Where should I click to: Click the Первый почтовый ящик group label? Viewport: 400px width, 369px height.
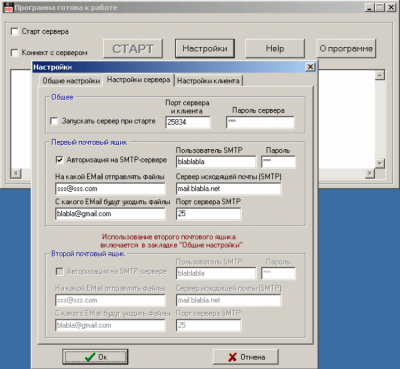click(89, 142)
